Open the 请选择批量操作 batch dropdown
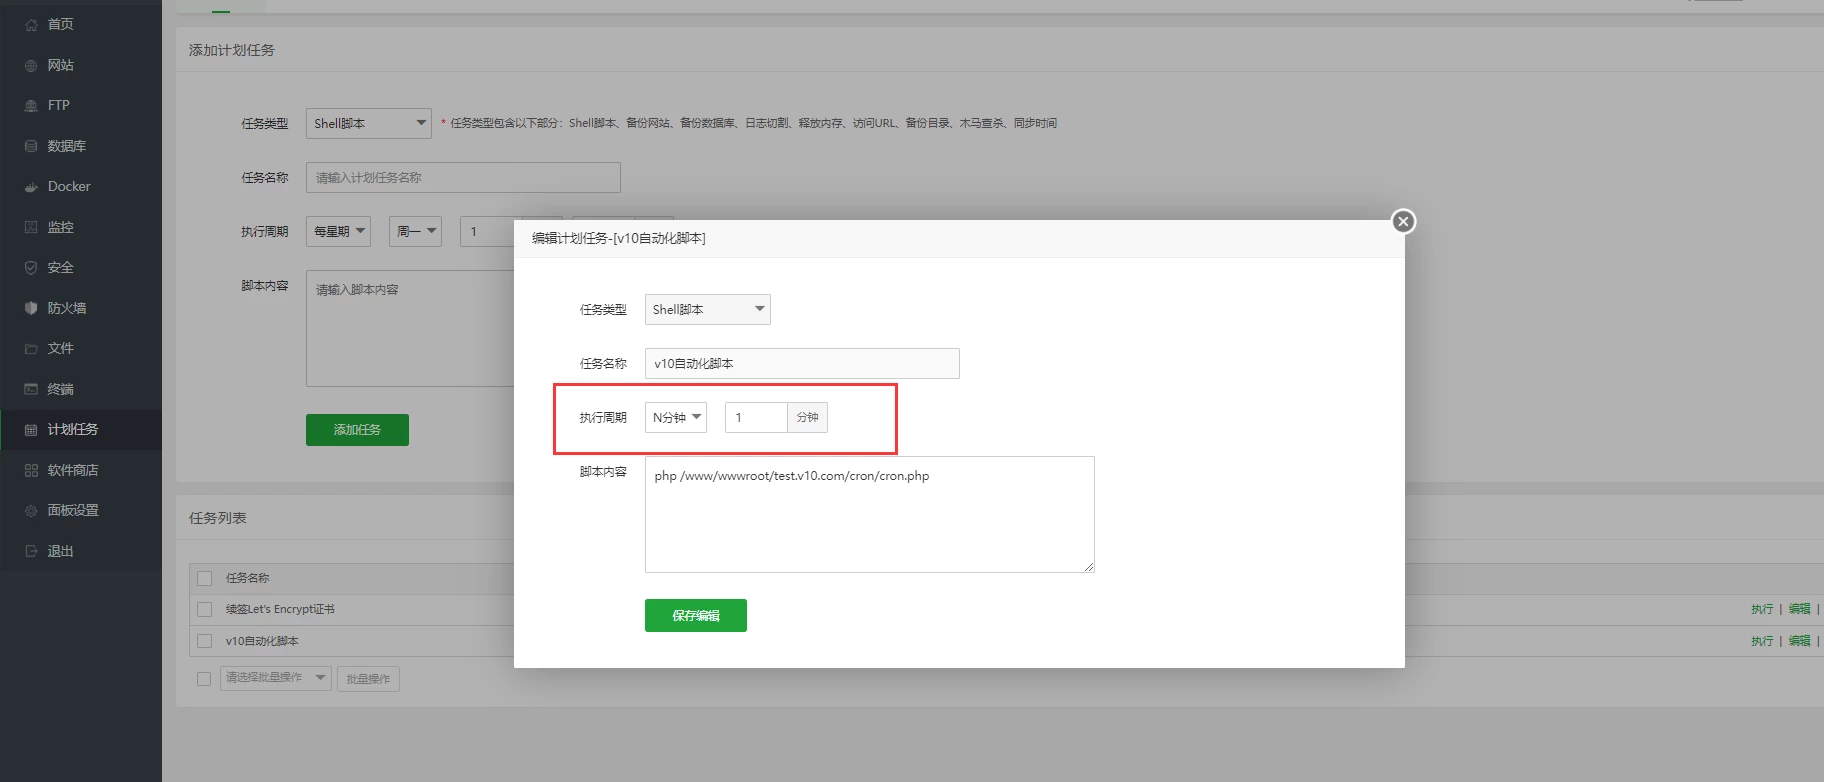Image resolution: width=1824 pixels, height=782 pixels. (276, 678)
